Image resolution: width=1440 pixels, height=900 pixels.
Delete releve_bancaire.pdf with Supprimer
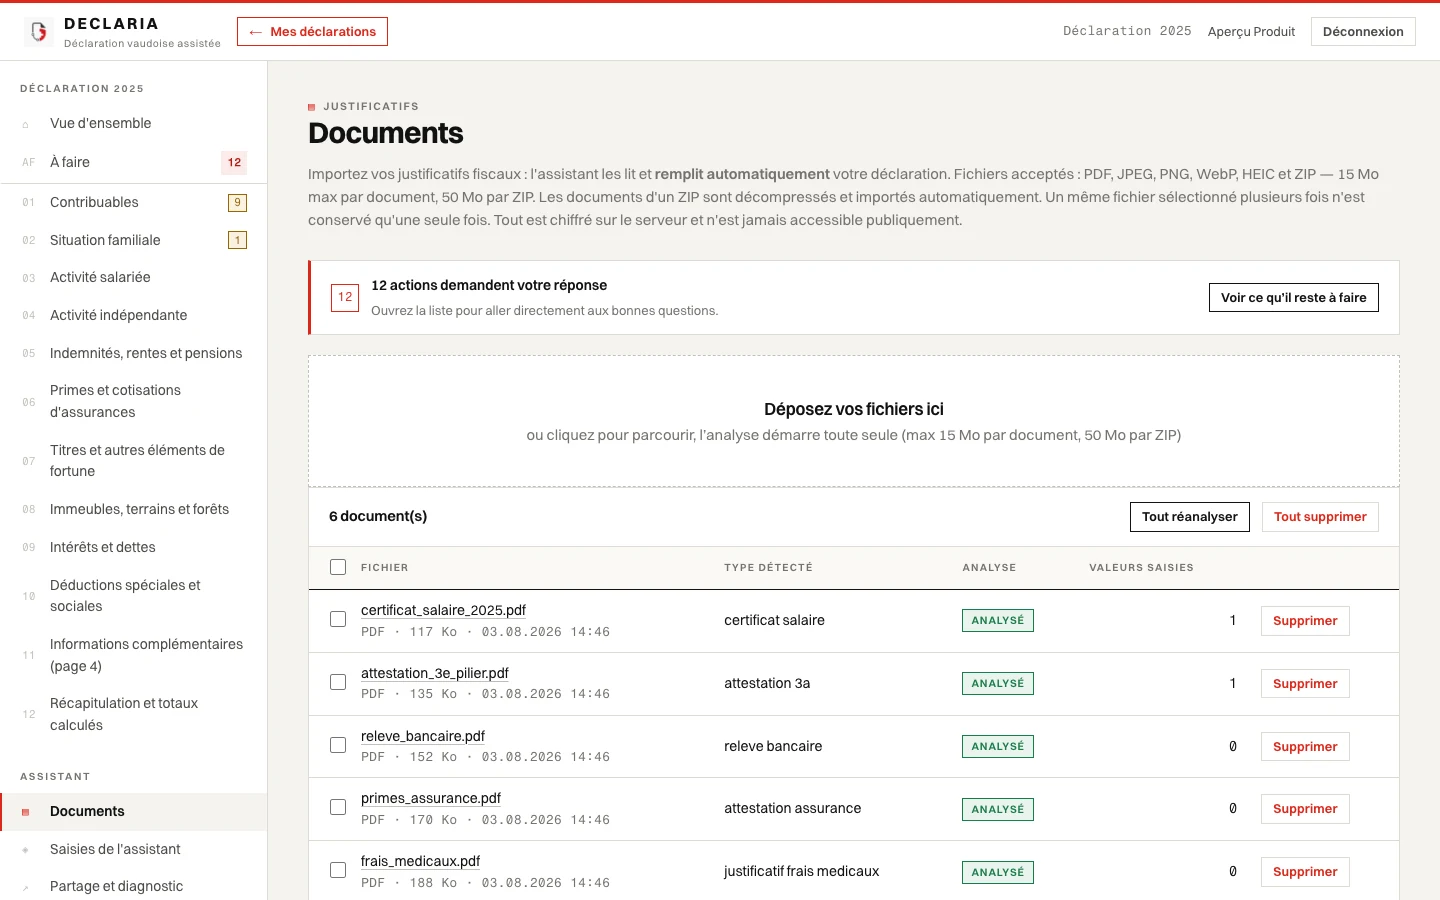coord(1305,747)
